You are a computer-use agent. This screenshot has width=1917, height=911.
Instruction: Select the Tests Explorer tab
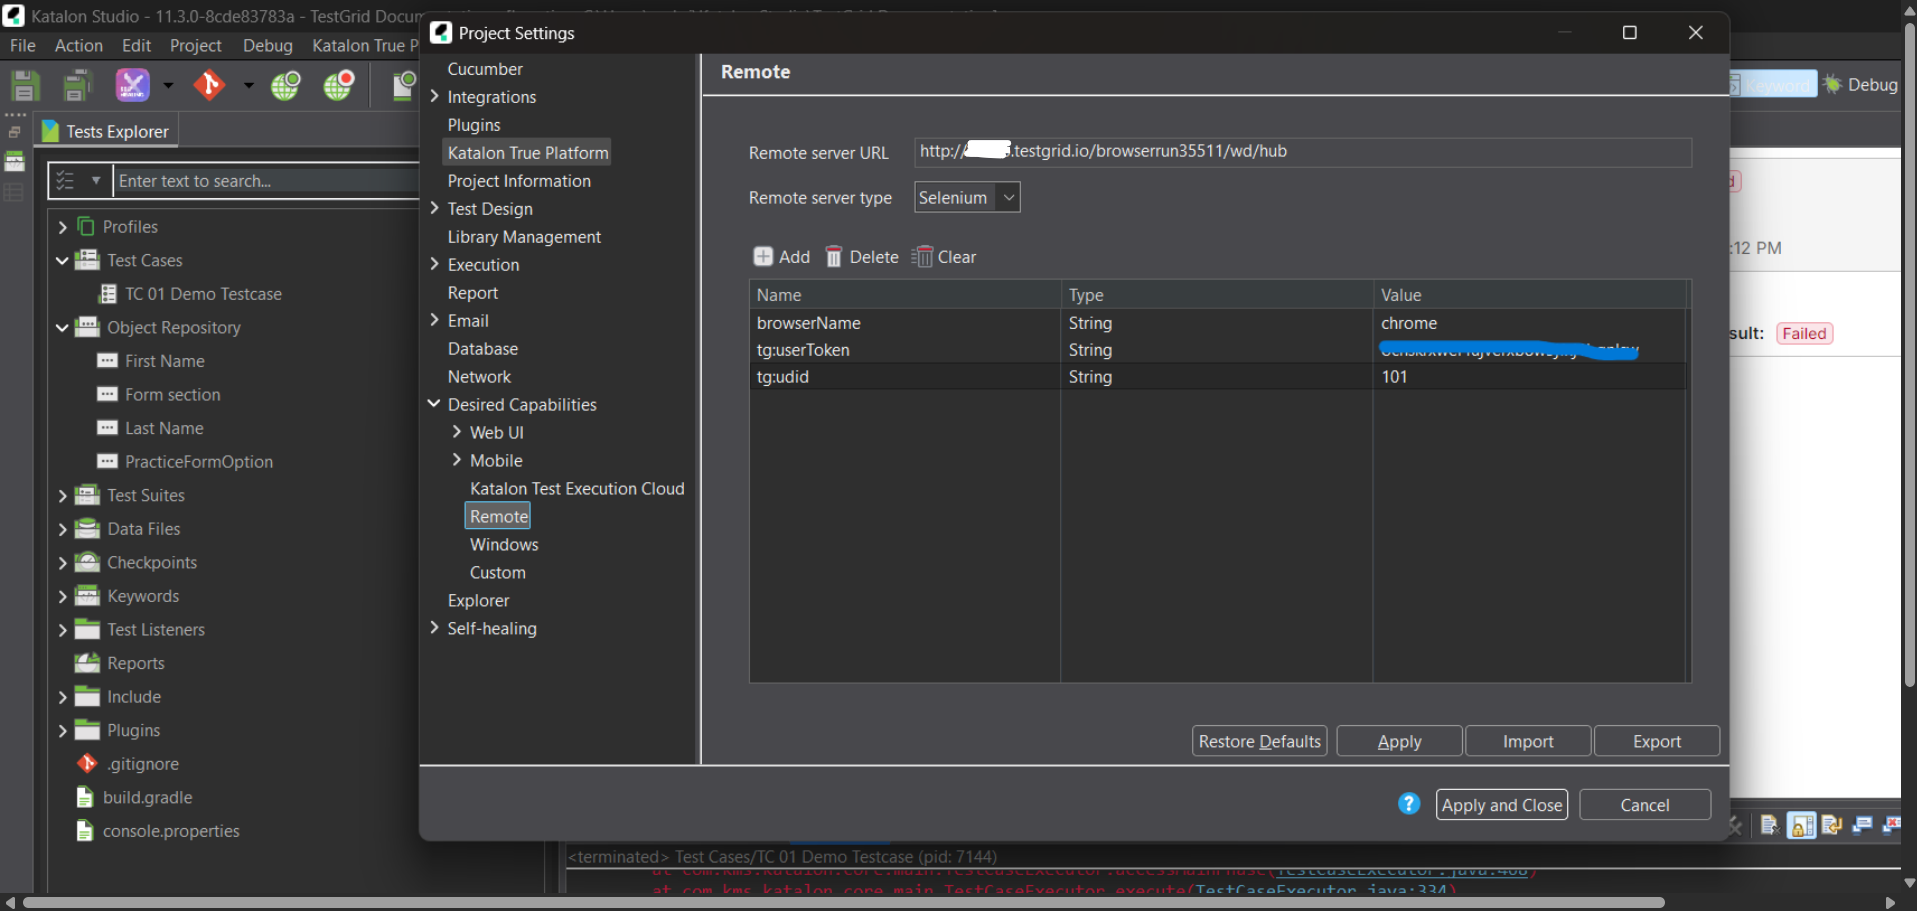106,131
